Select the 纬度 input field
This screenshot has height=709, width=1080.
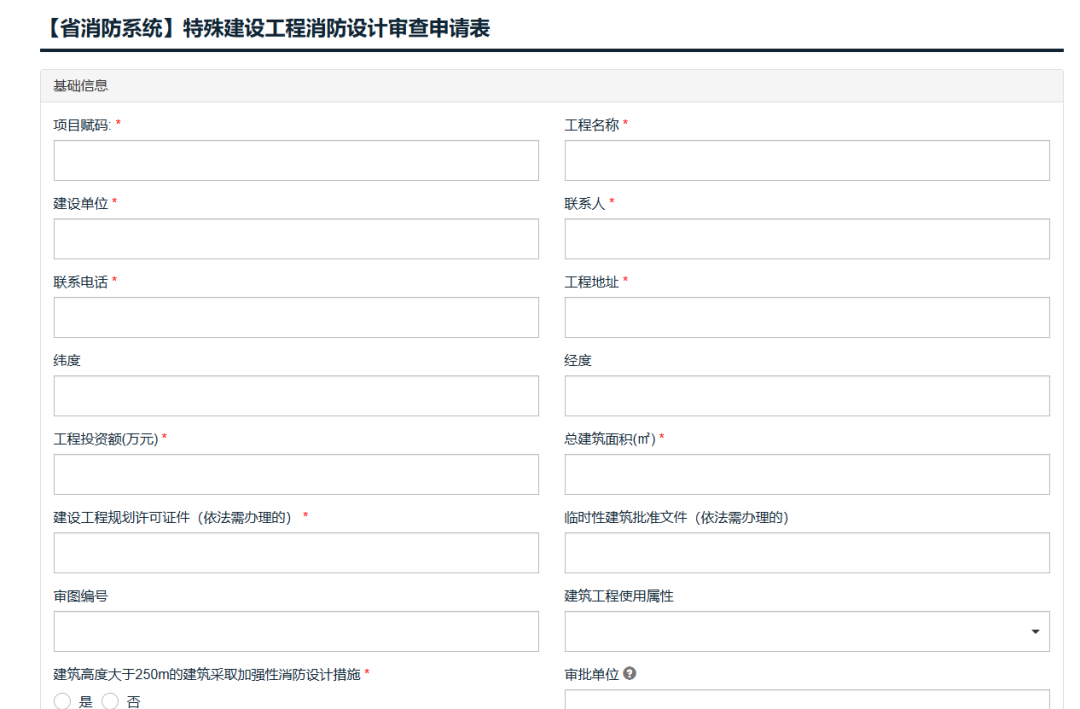point(295,396)
